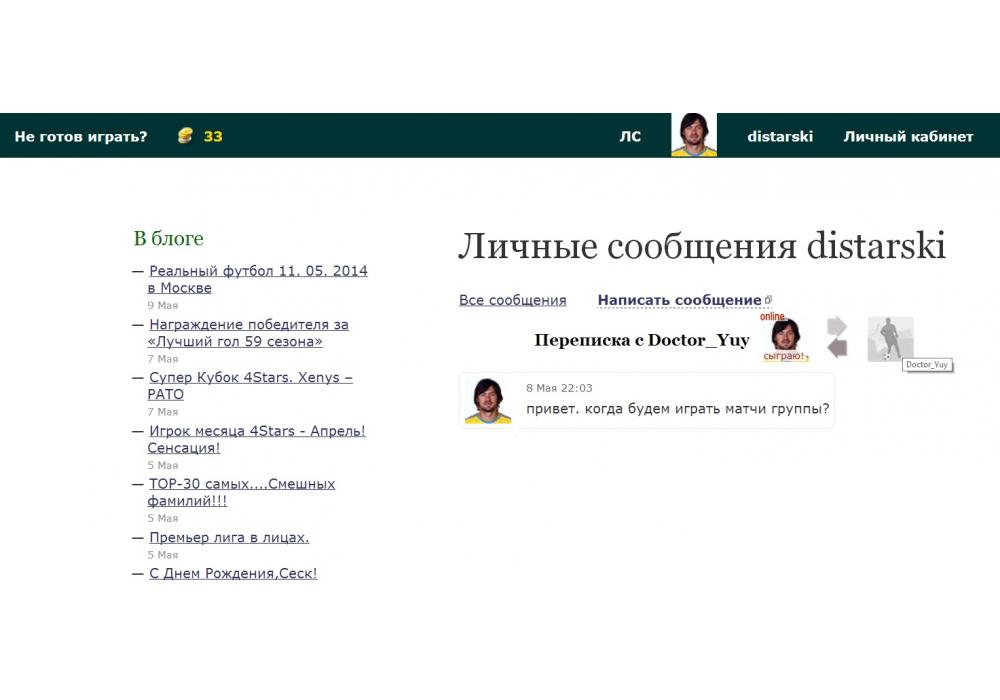The image size is (1000, 700).
Task: Open the user avatar in the top bar
Action: 694,135
